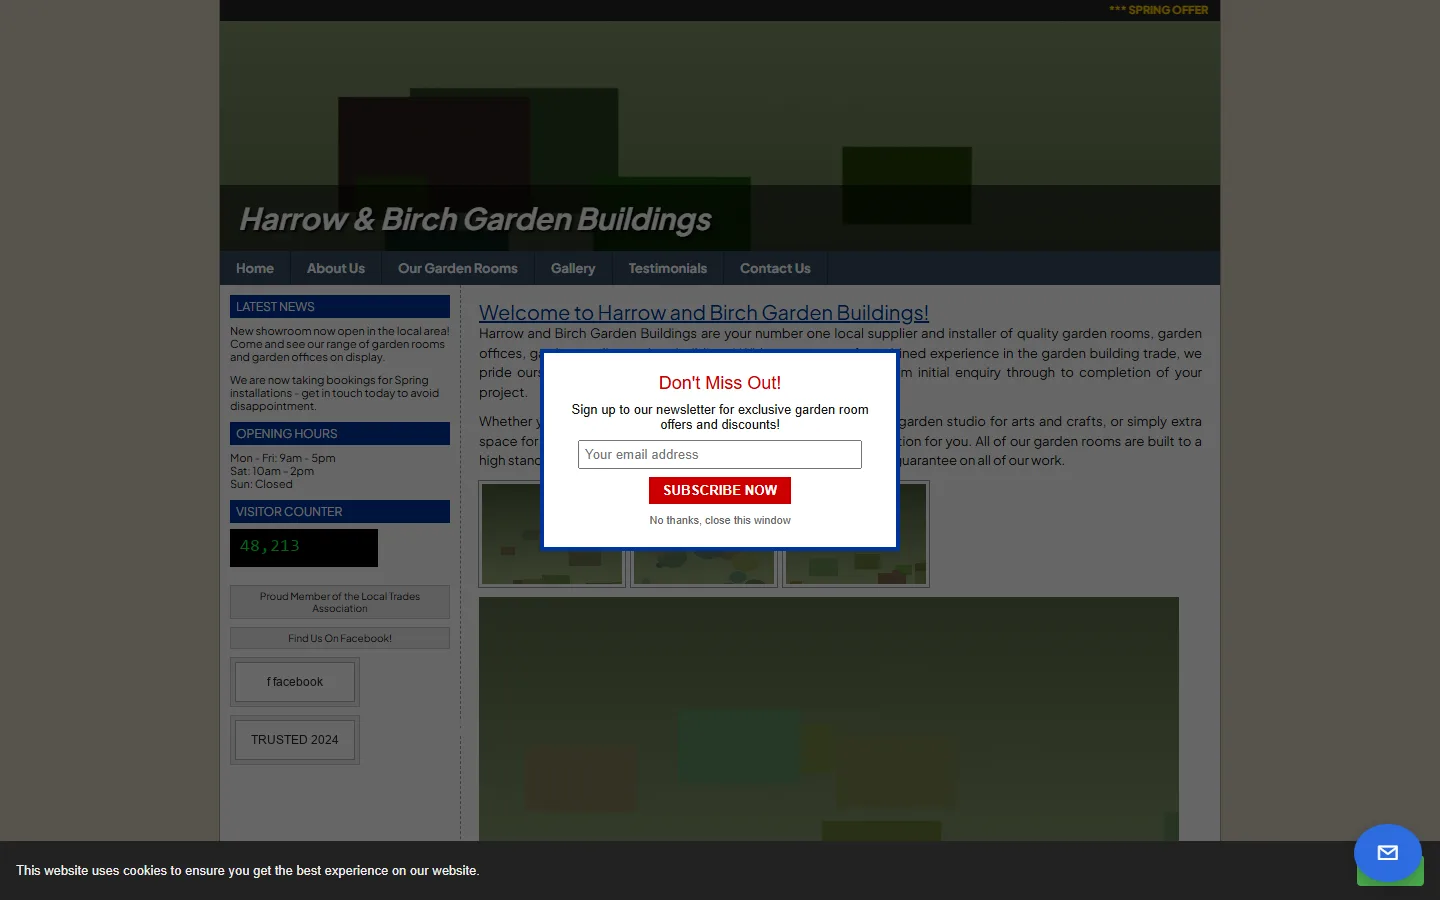The width and height of the screenshot is (1440, 900).
Task: Select the Gallery menu item
Action: (573, 268)
